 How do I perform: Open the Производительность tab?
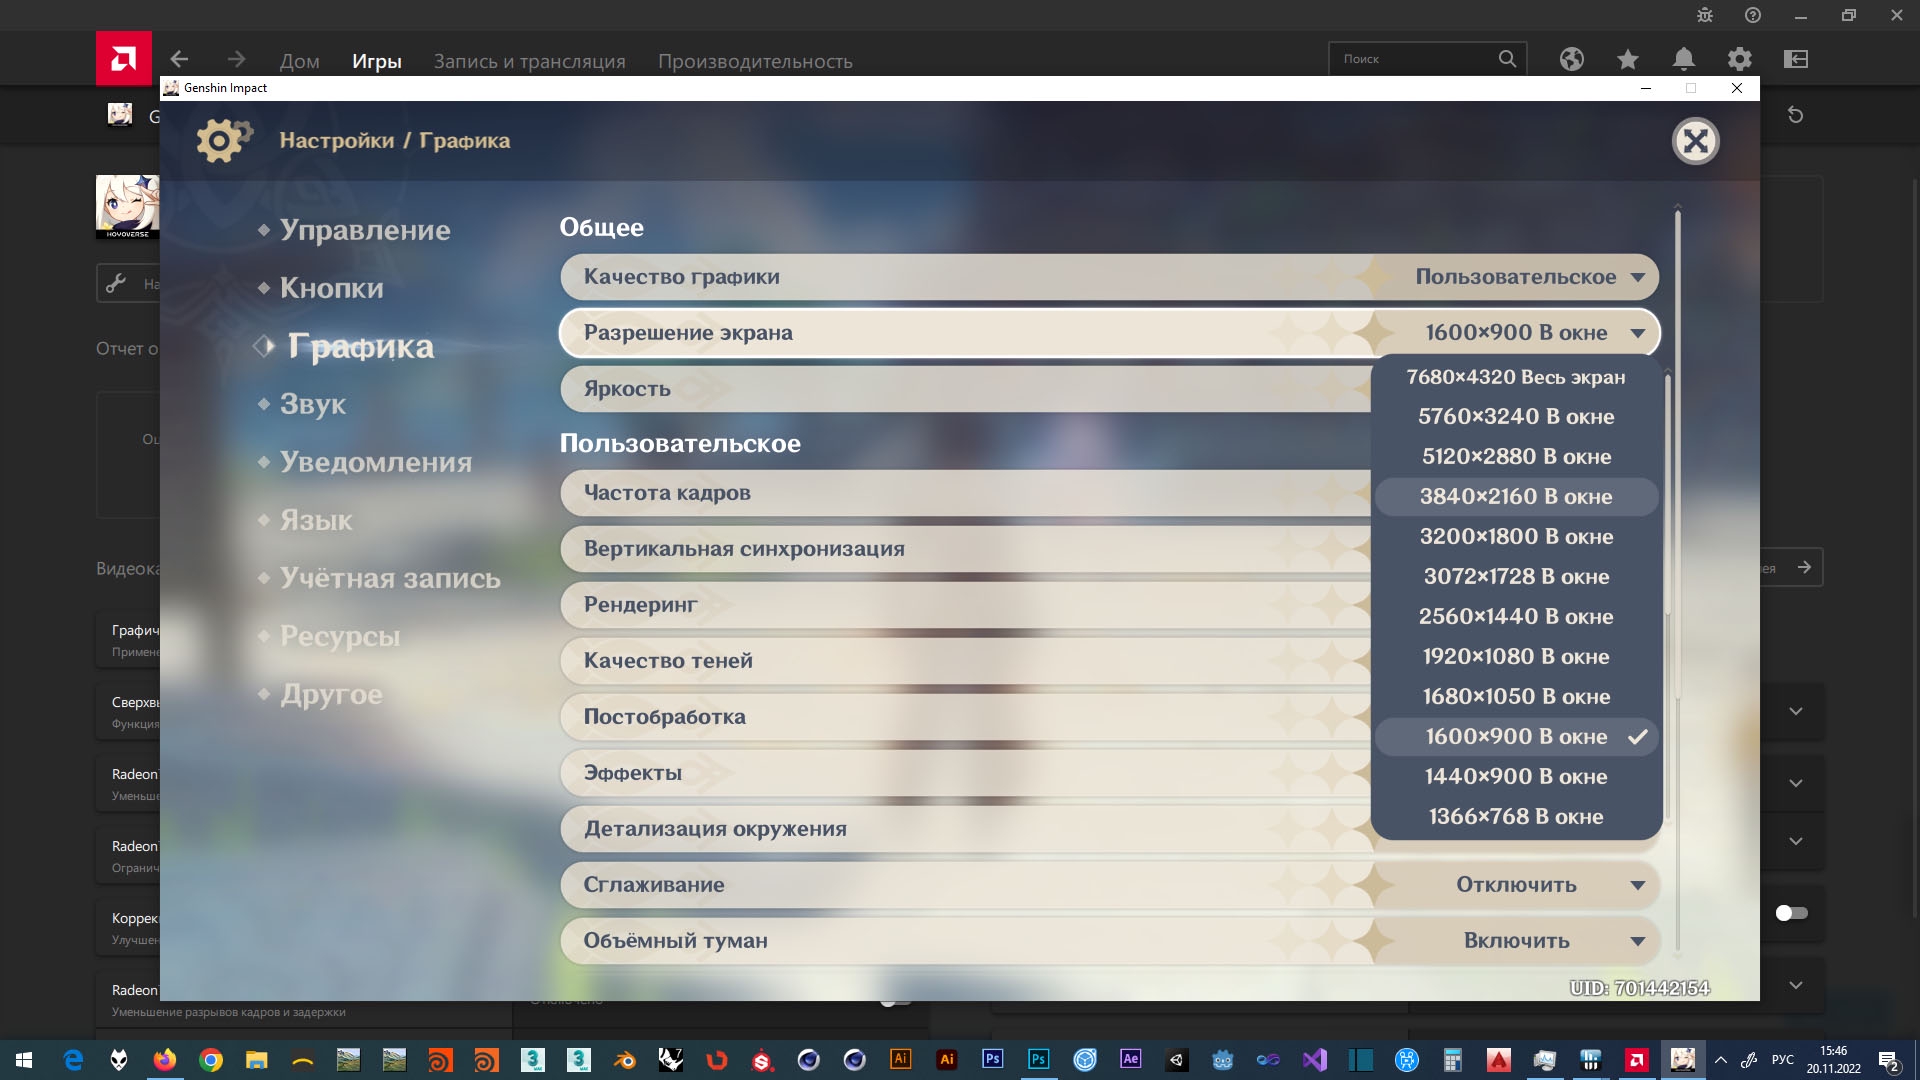pos(754,61)
